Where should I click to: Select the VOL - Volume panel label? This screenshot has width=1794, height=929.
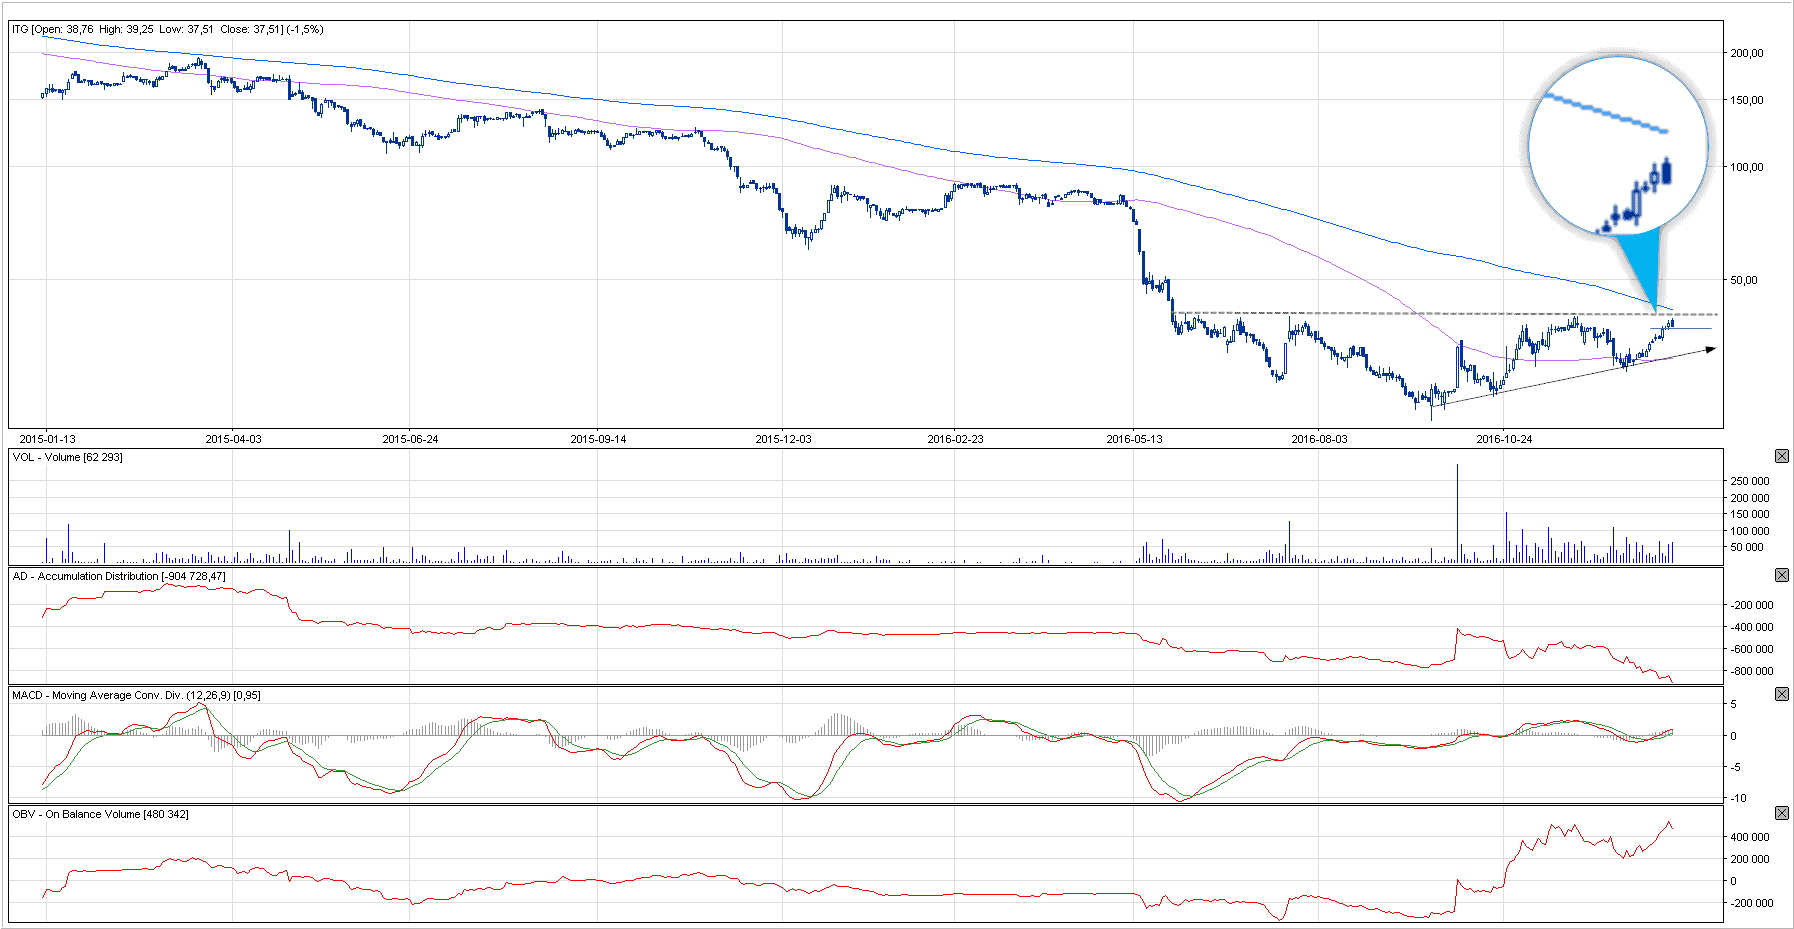pyautogui.click(x=67, y=457)
